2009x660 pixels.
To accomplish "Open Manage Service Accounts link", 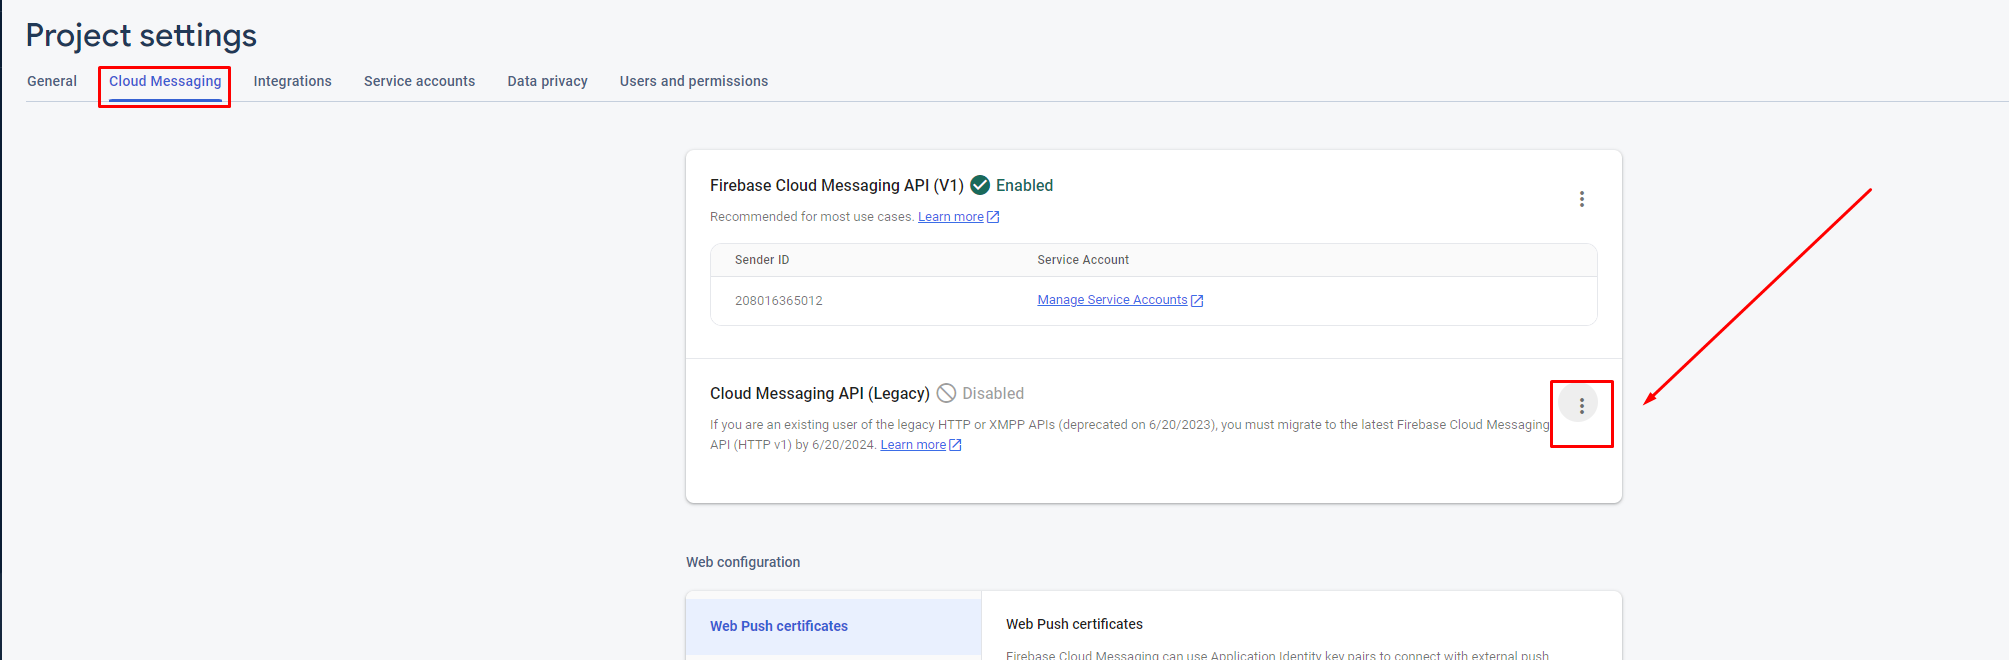I will 1112,300.
